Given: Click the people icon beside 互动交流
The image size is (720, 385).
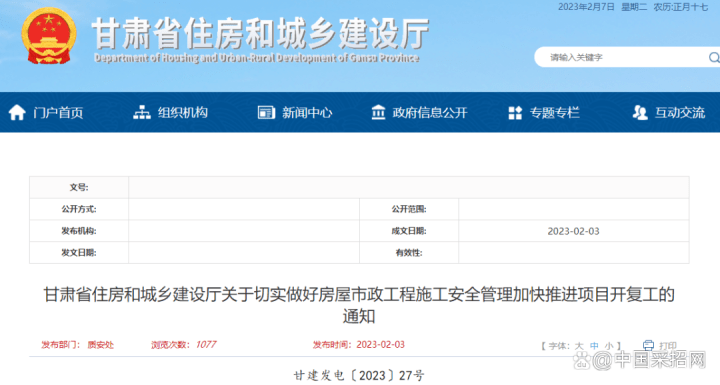Looking at the screenshot, I should tap(640, 113).
